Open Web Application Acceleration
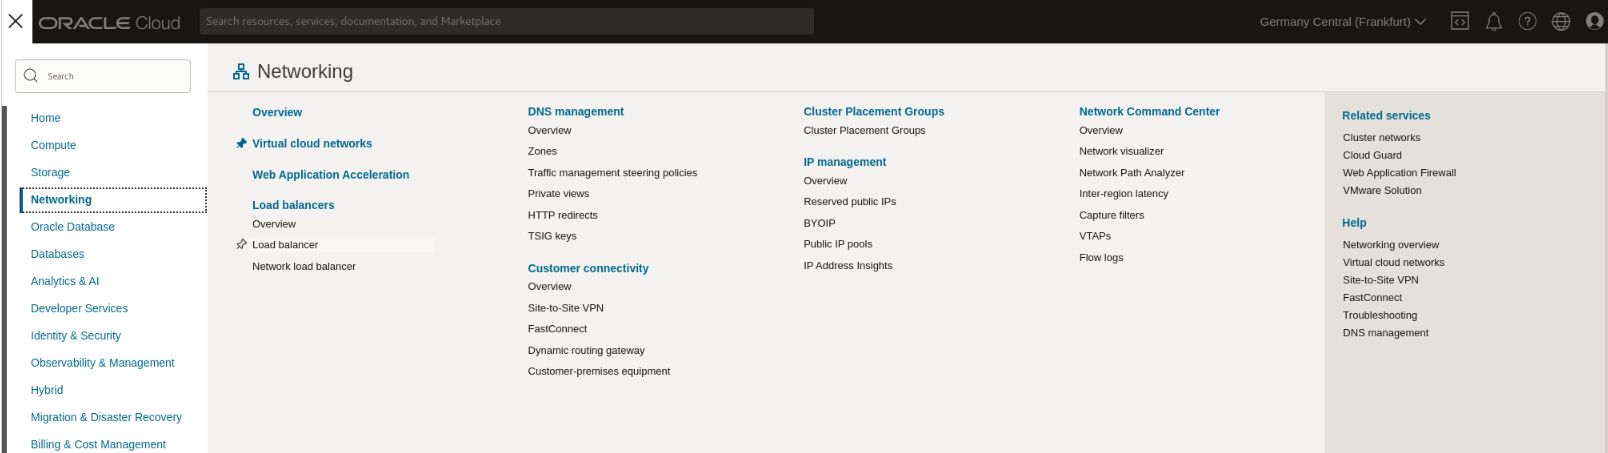This screenshot has height=453, width=1608. click(x=331, y=175)
